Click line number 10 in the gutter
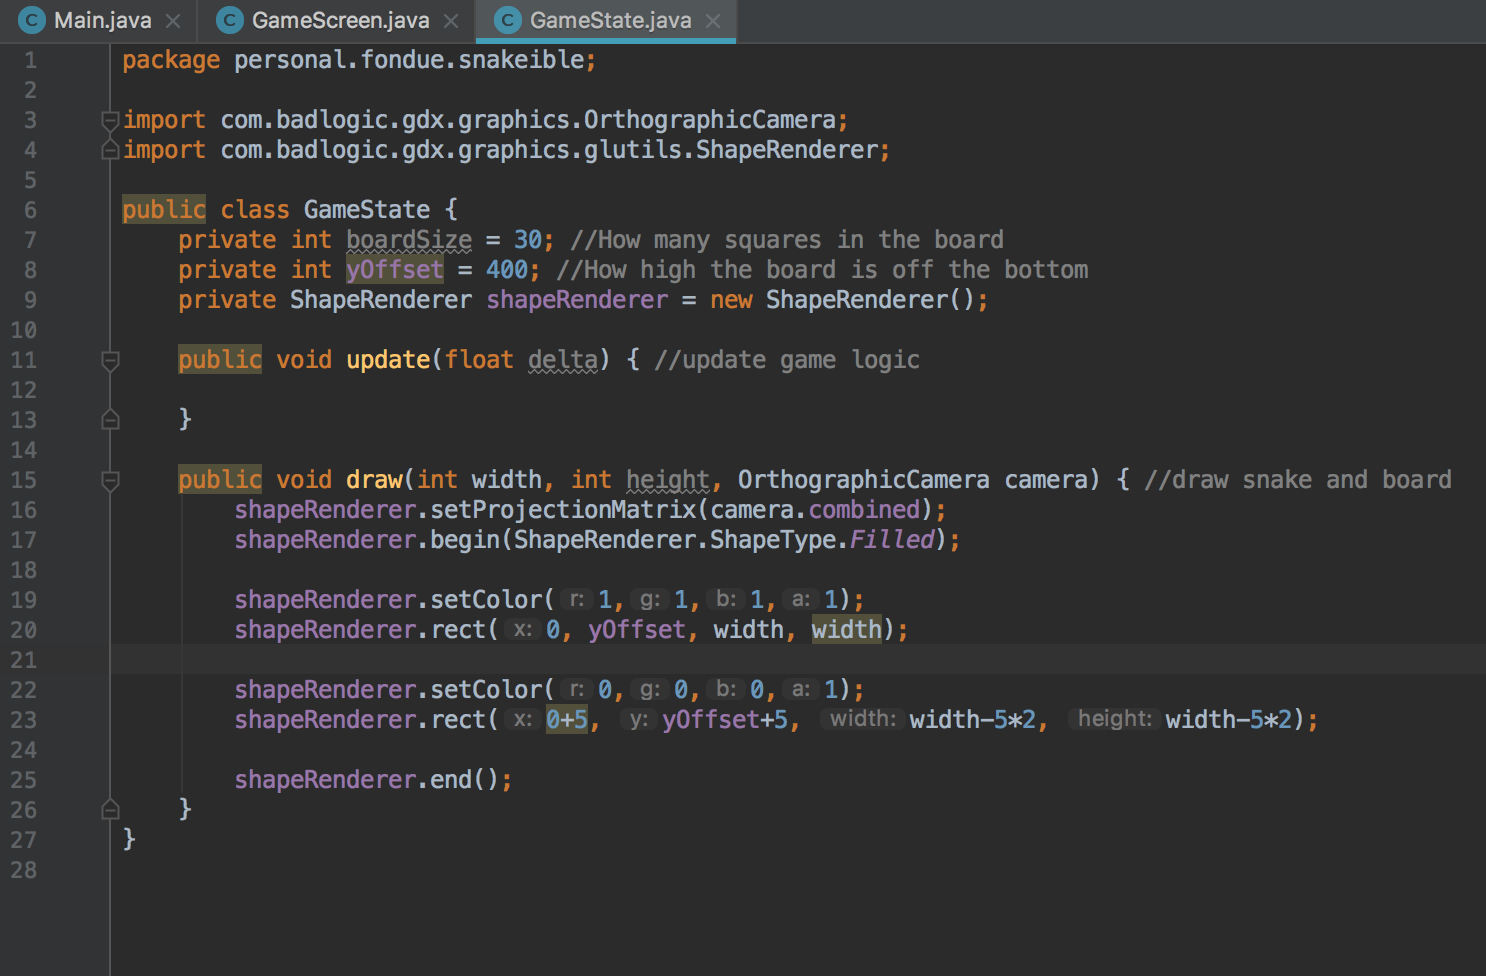The image size is (1486, 976). click(x=23, y=330)
